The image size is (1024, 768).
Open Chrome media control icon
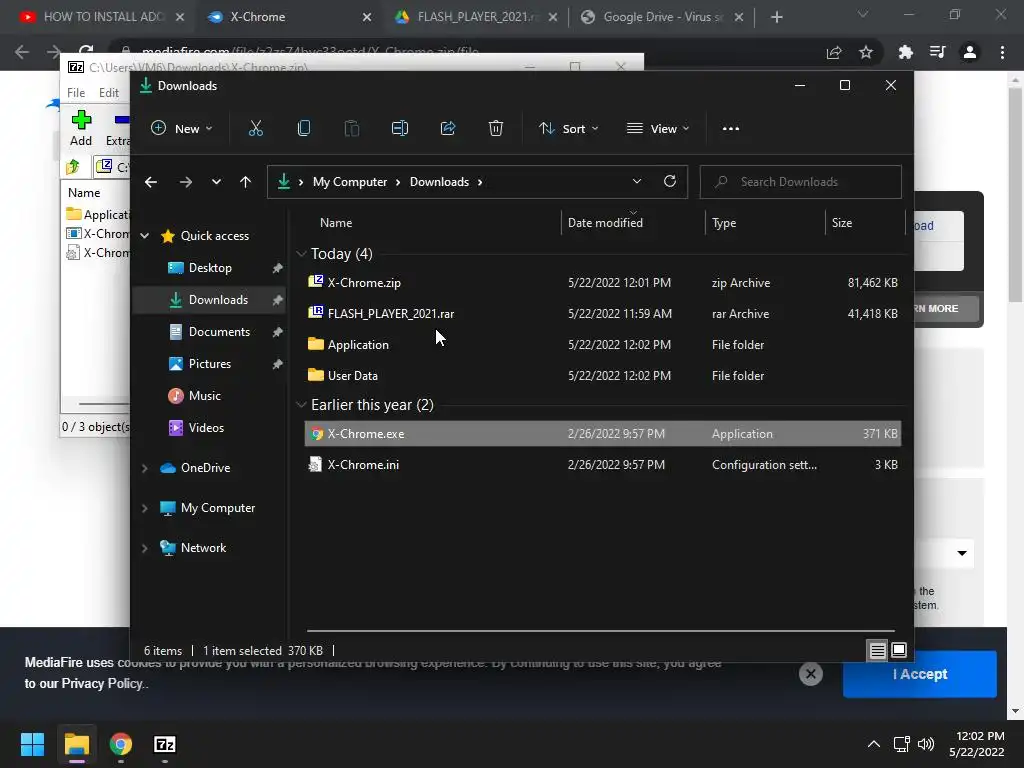point(938,52)
